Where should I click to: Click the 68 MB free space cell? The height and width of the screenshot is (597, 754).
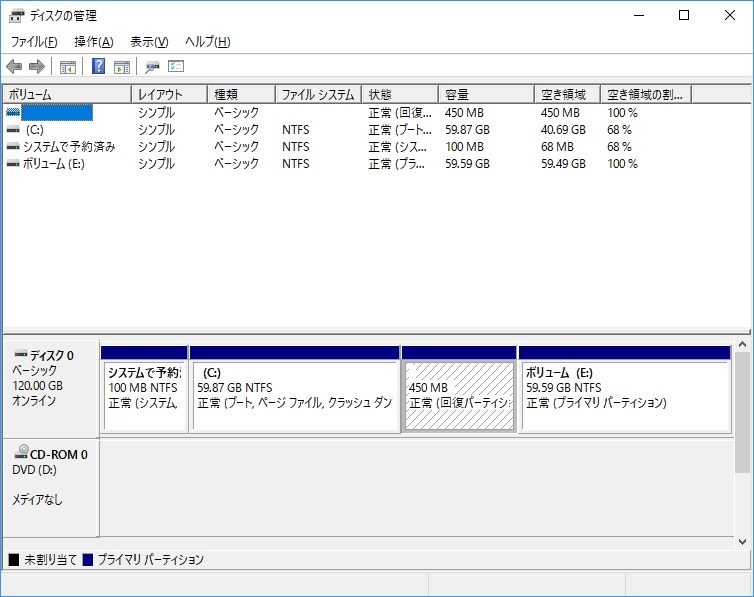(x=557, y=147)
